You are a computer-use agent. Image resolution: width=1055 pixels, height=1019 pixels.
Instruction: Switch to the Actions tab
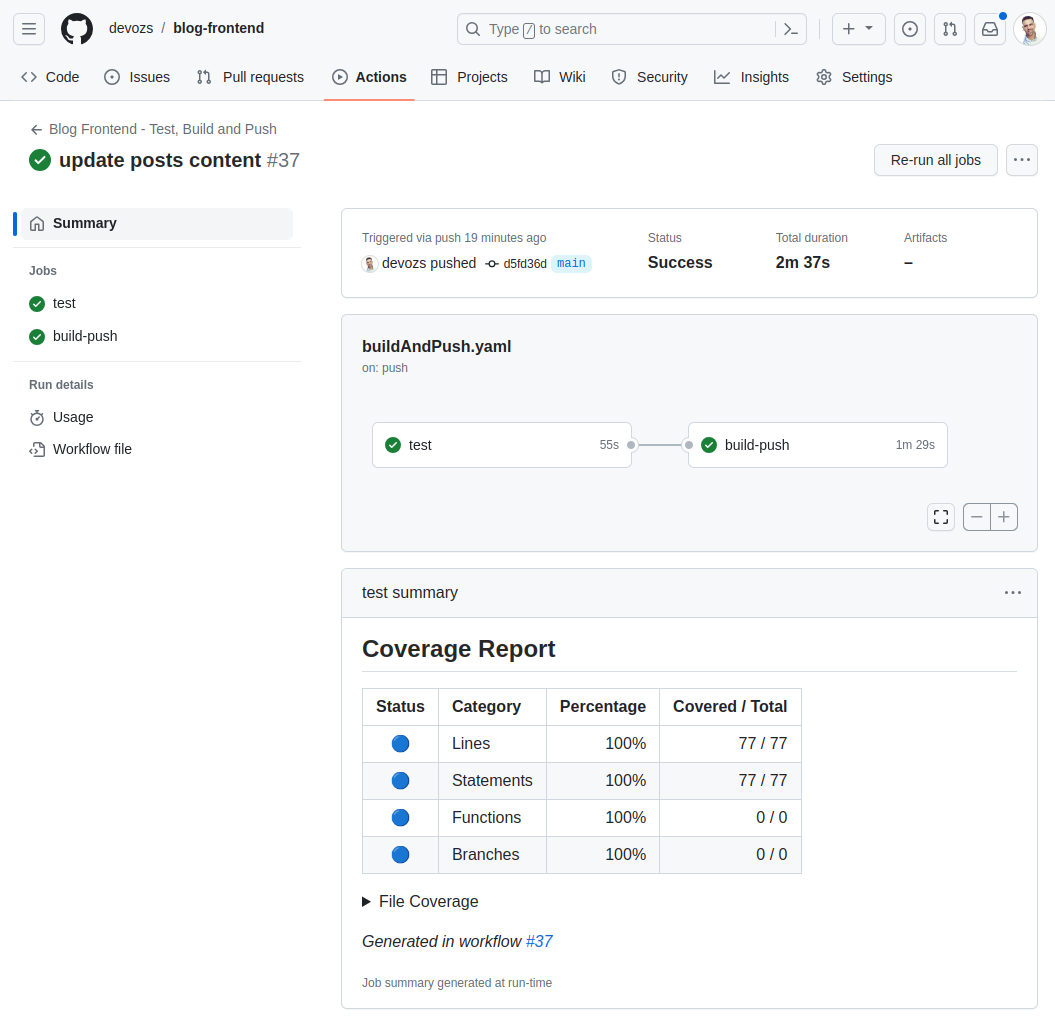tap(369, 77)
